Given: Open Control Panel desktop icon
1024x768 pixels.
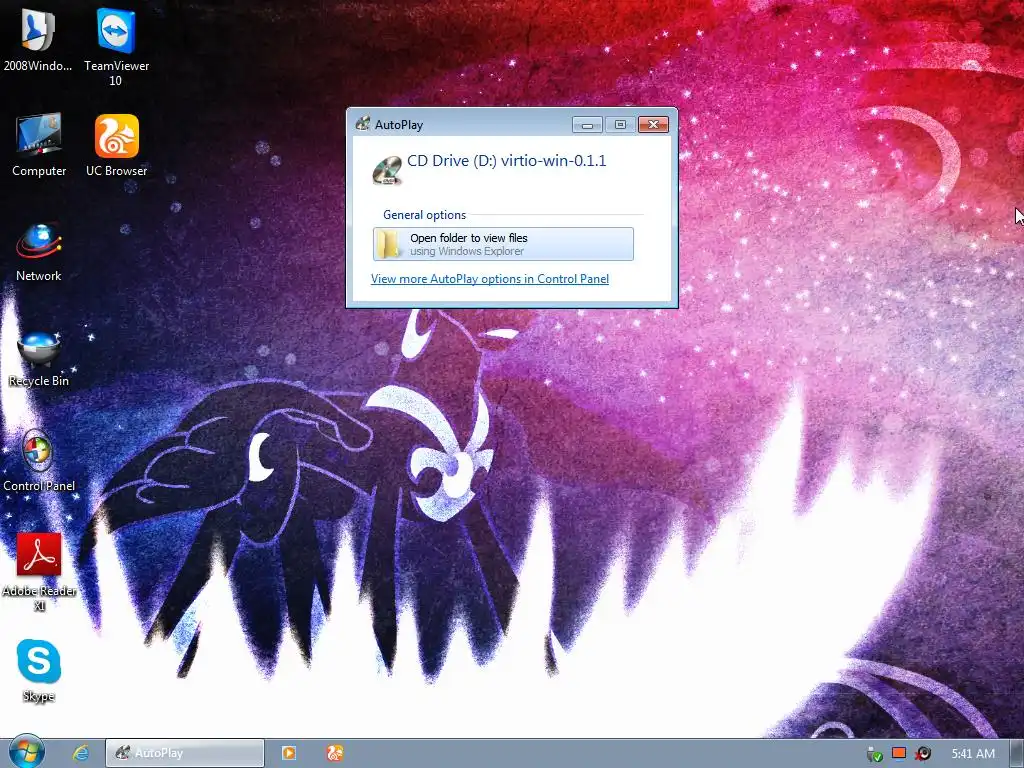Looking at the screenshot, I should (x=39, y=462).
